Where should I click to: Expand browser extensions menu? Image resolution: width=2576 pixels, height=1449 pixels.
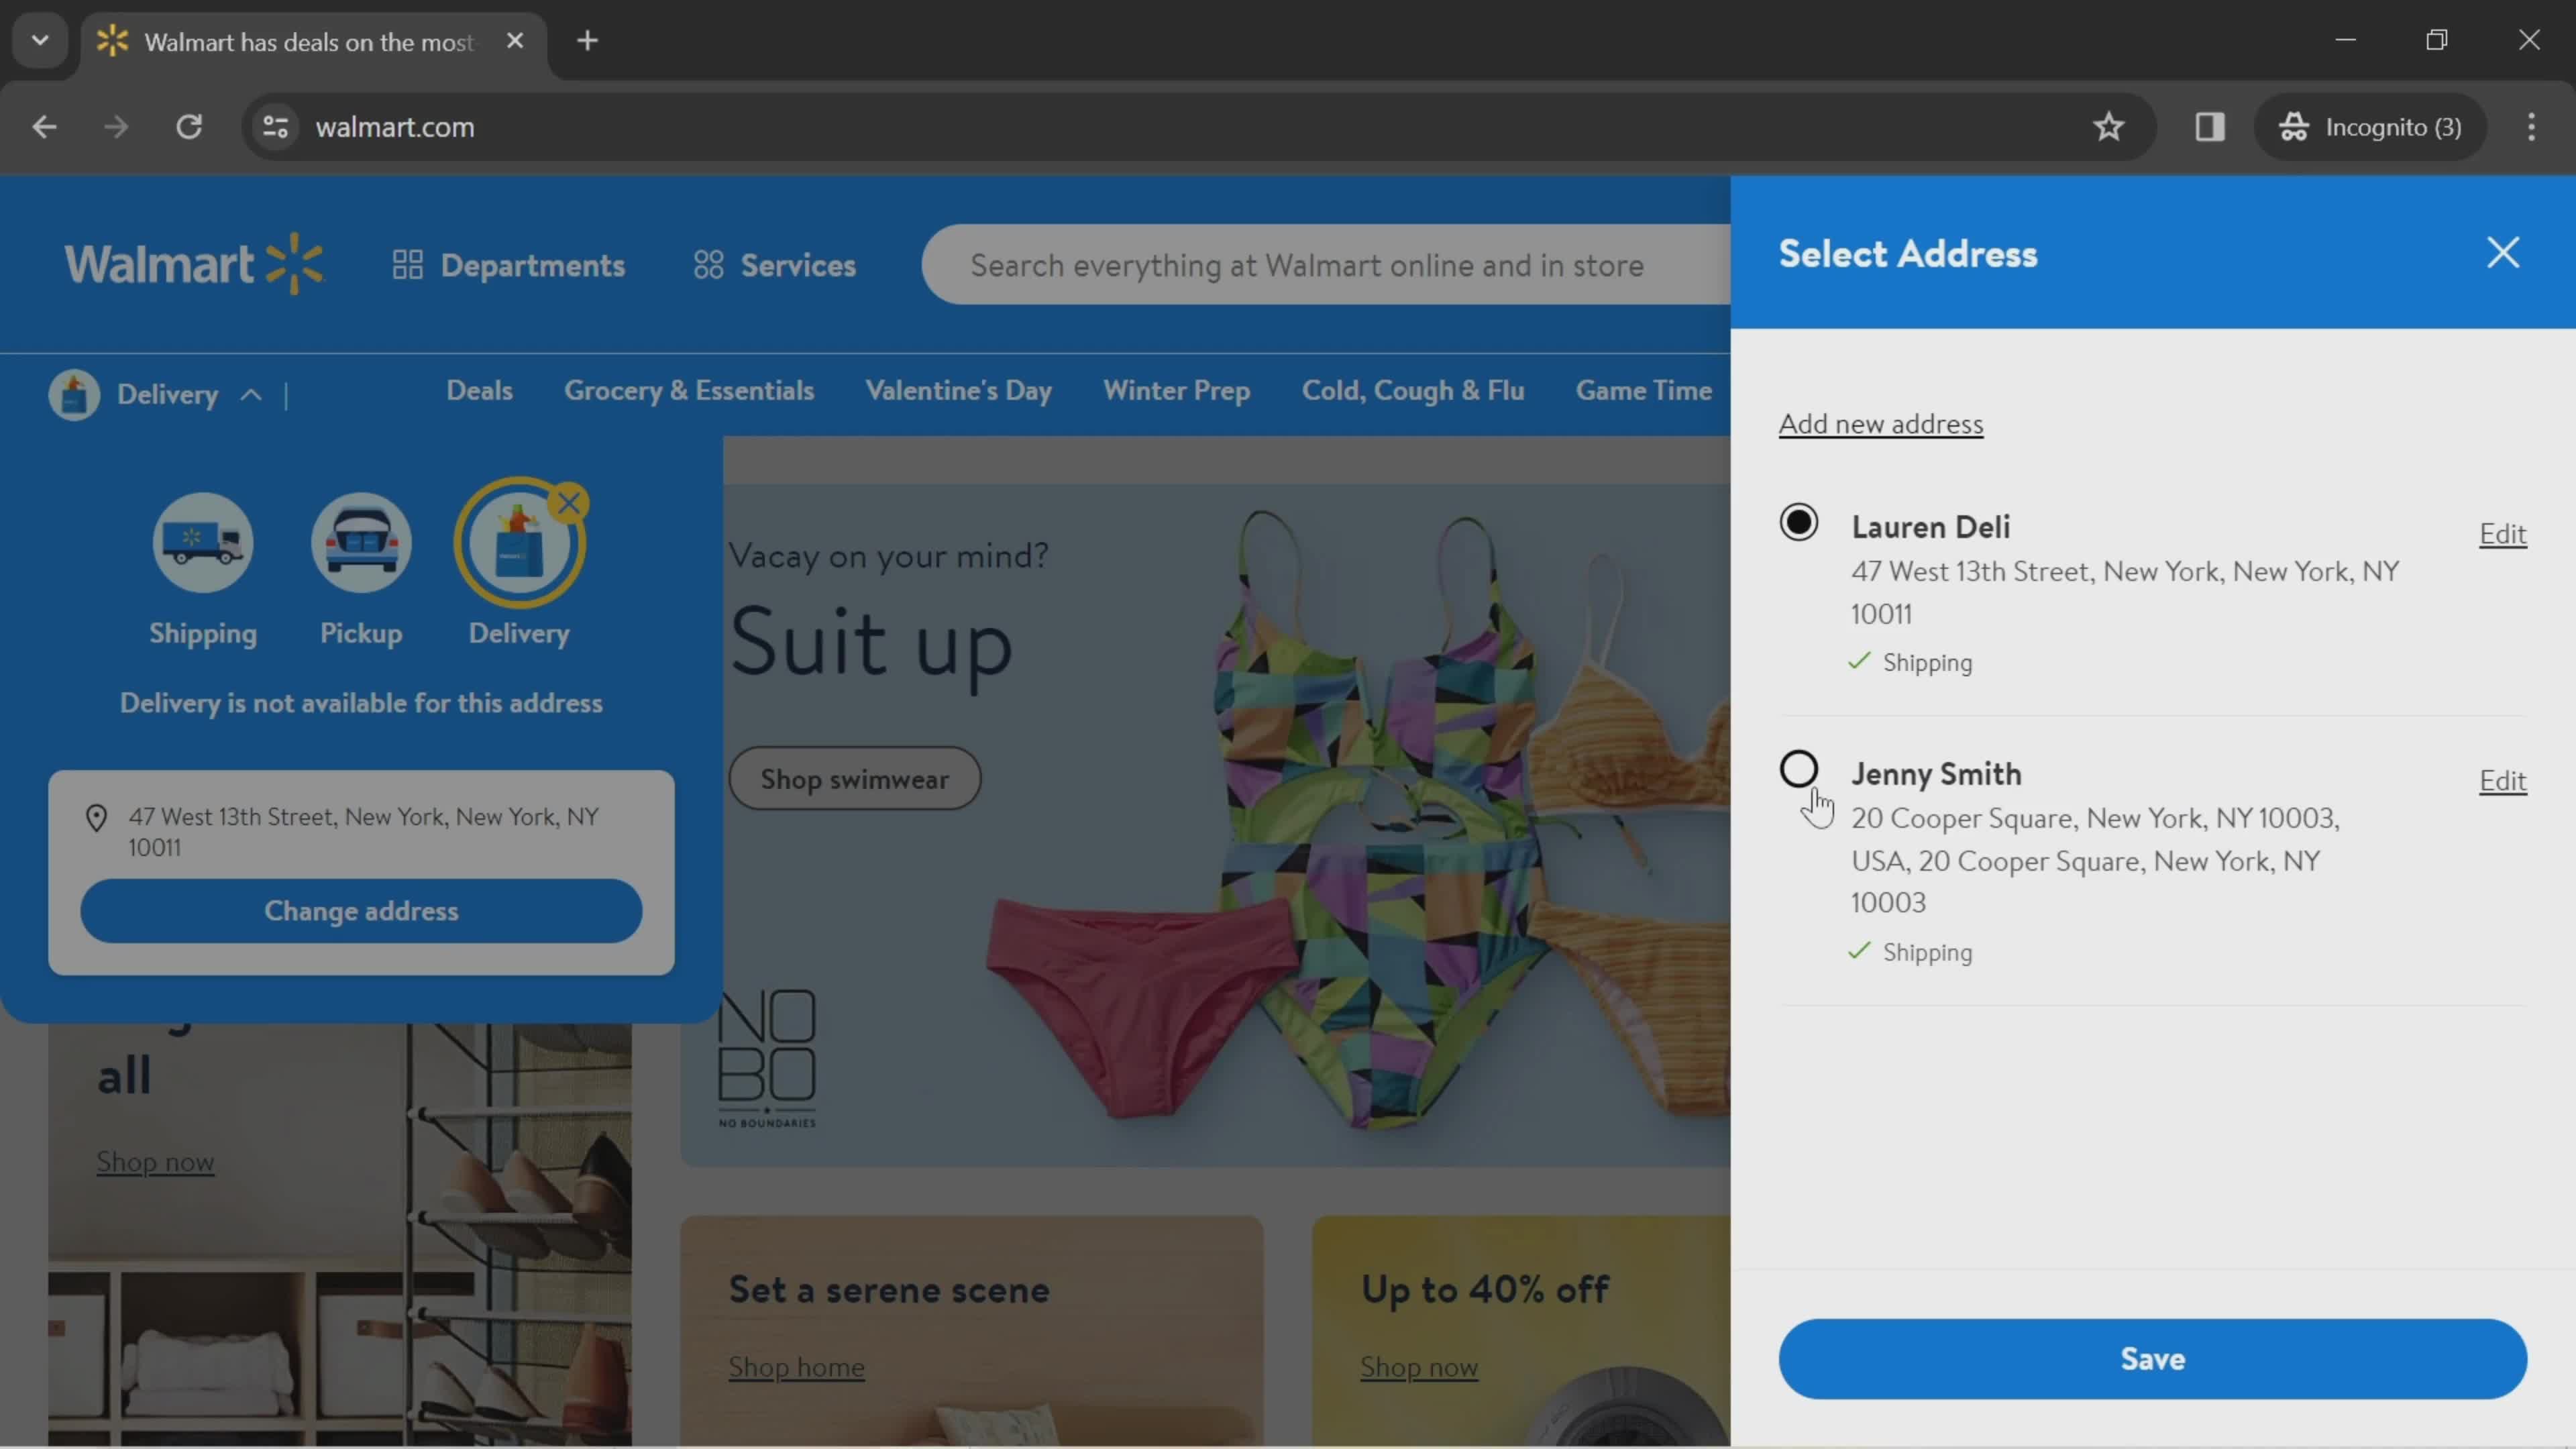point(2210,125)
